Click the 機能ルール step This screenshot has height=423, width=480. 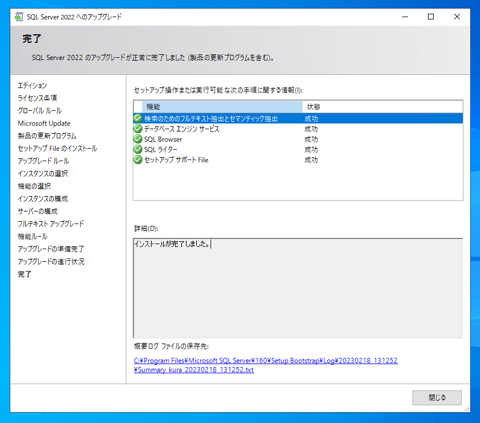[33, 236]
